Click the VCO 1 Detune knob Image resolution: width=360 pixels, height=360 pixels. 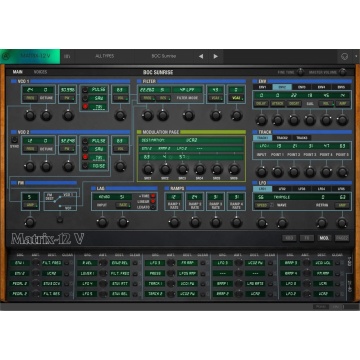(x=46, y=116)
